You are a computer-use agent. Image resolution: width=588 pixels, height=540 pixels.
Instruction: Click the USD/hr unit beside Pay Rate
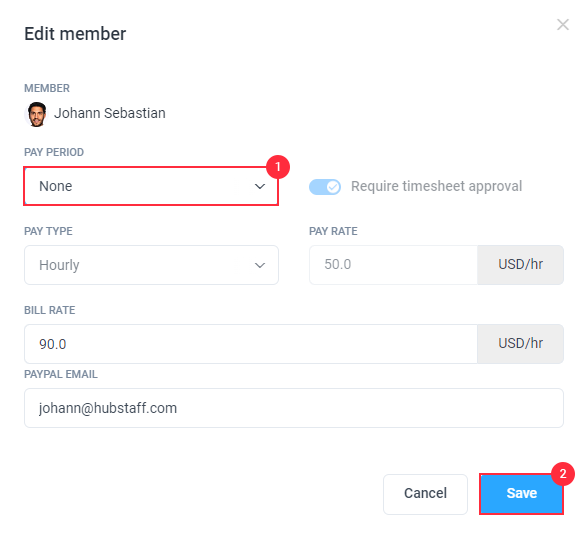520,265
